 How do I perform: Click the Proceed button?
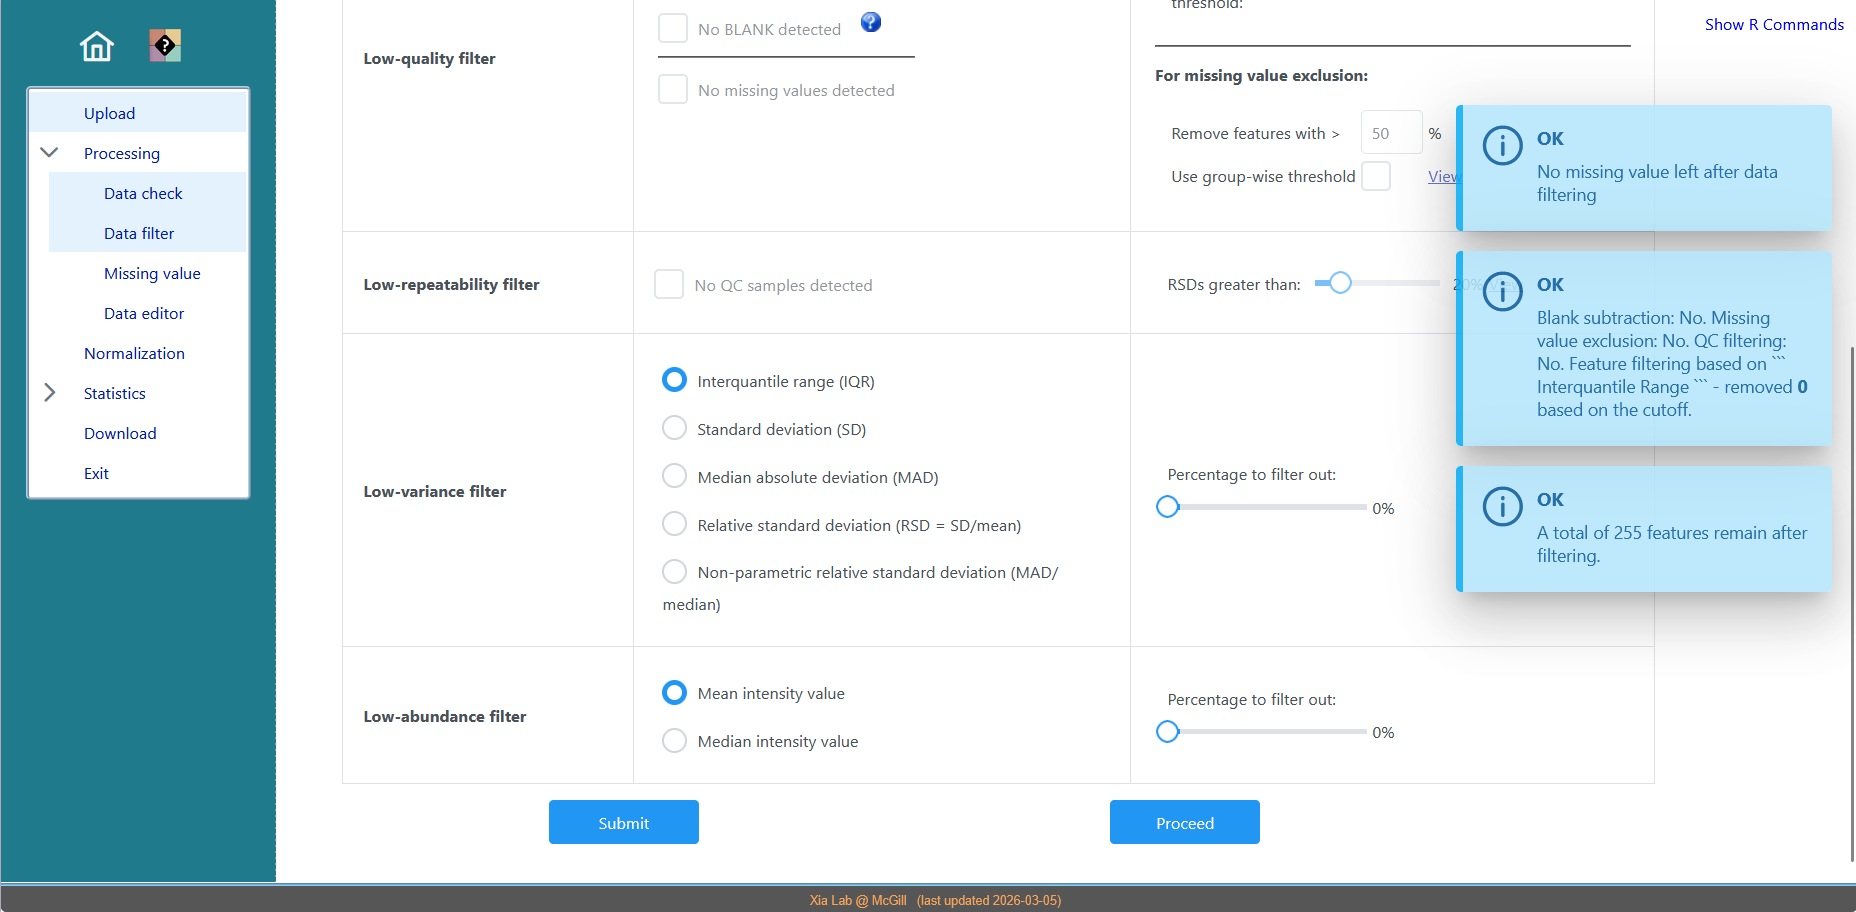[x=1184, y=822]
